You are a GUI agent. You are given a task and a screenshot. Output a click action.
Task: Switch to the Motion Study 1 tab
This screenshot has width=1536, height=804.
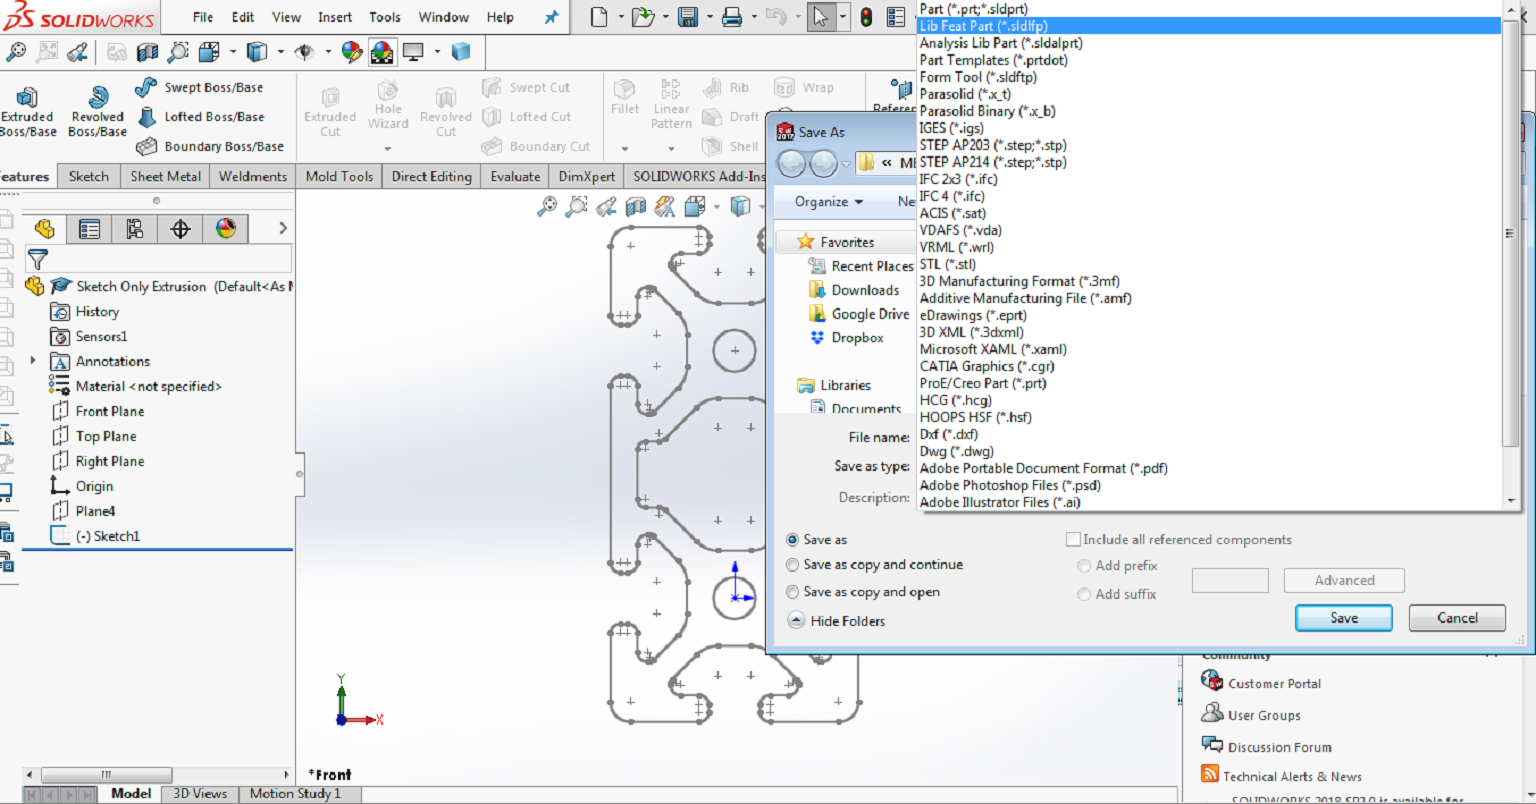click(x=295, y=793)
